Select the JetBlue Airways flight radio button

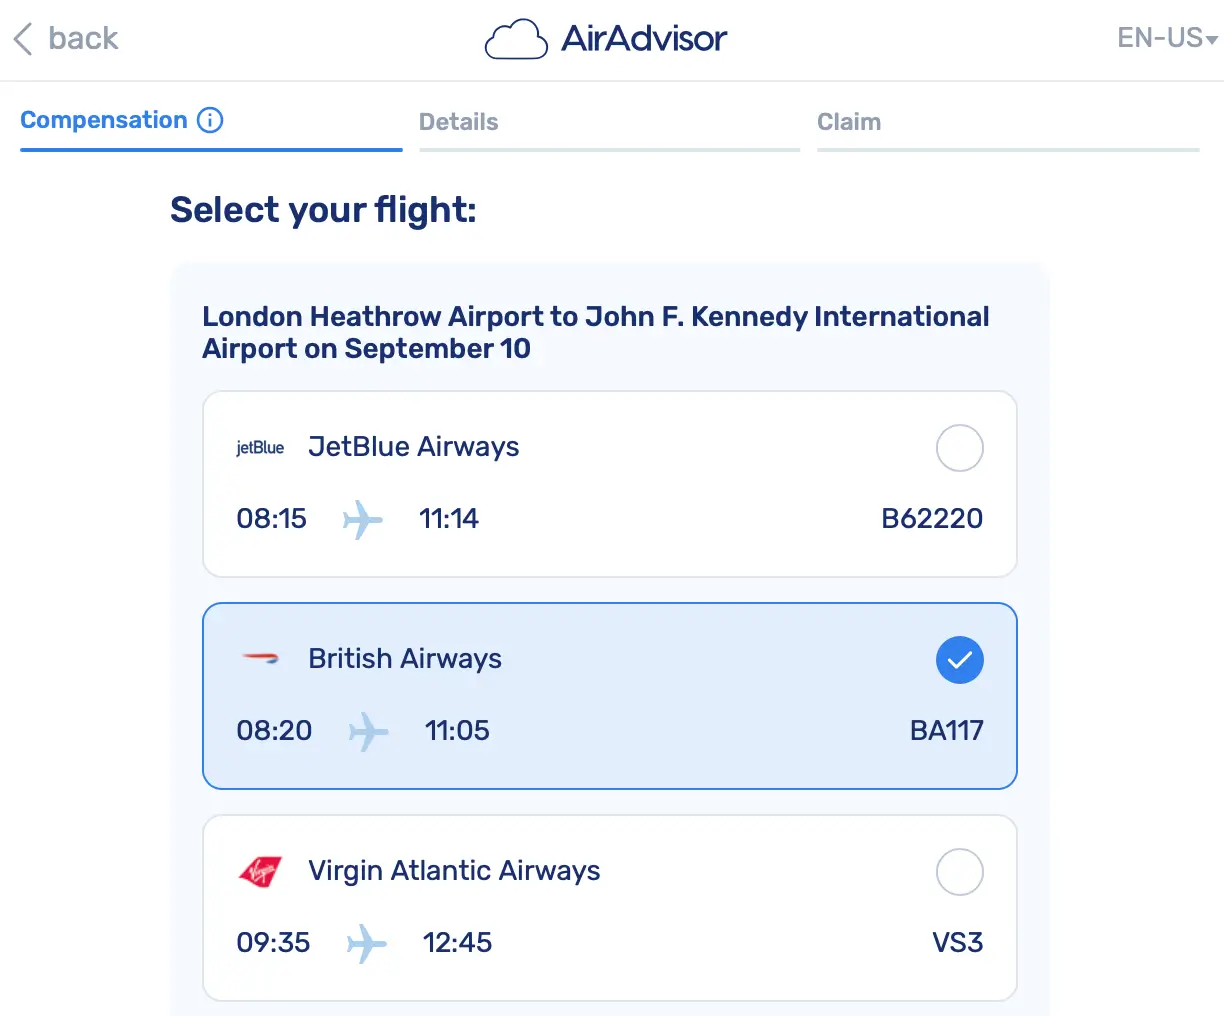[959, 448]
